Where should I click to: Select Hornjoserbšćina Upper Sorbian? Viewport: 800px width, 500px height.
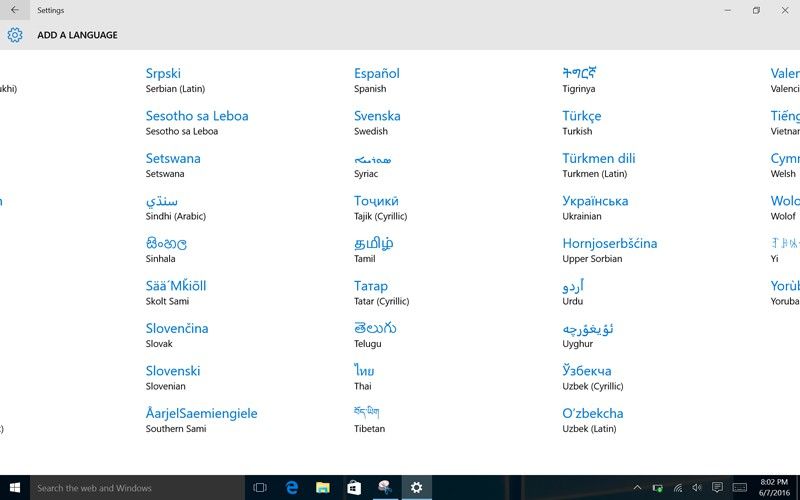(x=610, y=250)
